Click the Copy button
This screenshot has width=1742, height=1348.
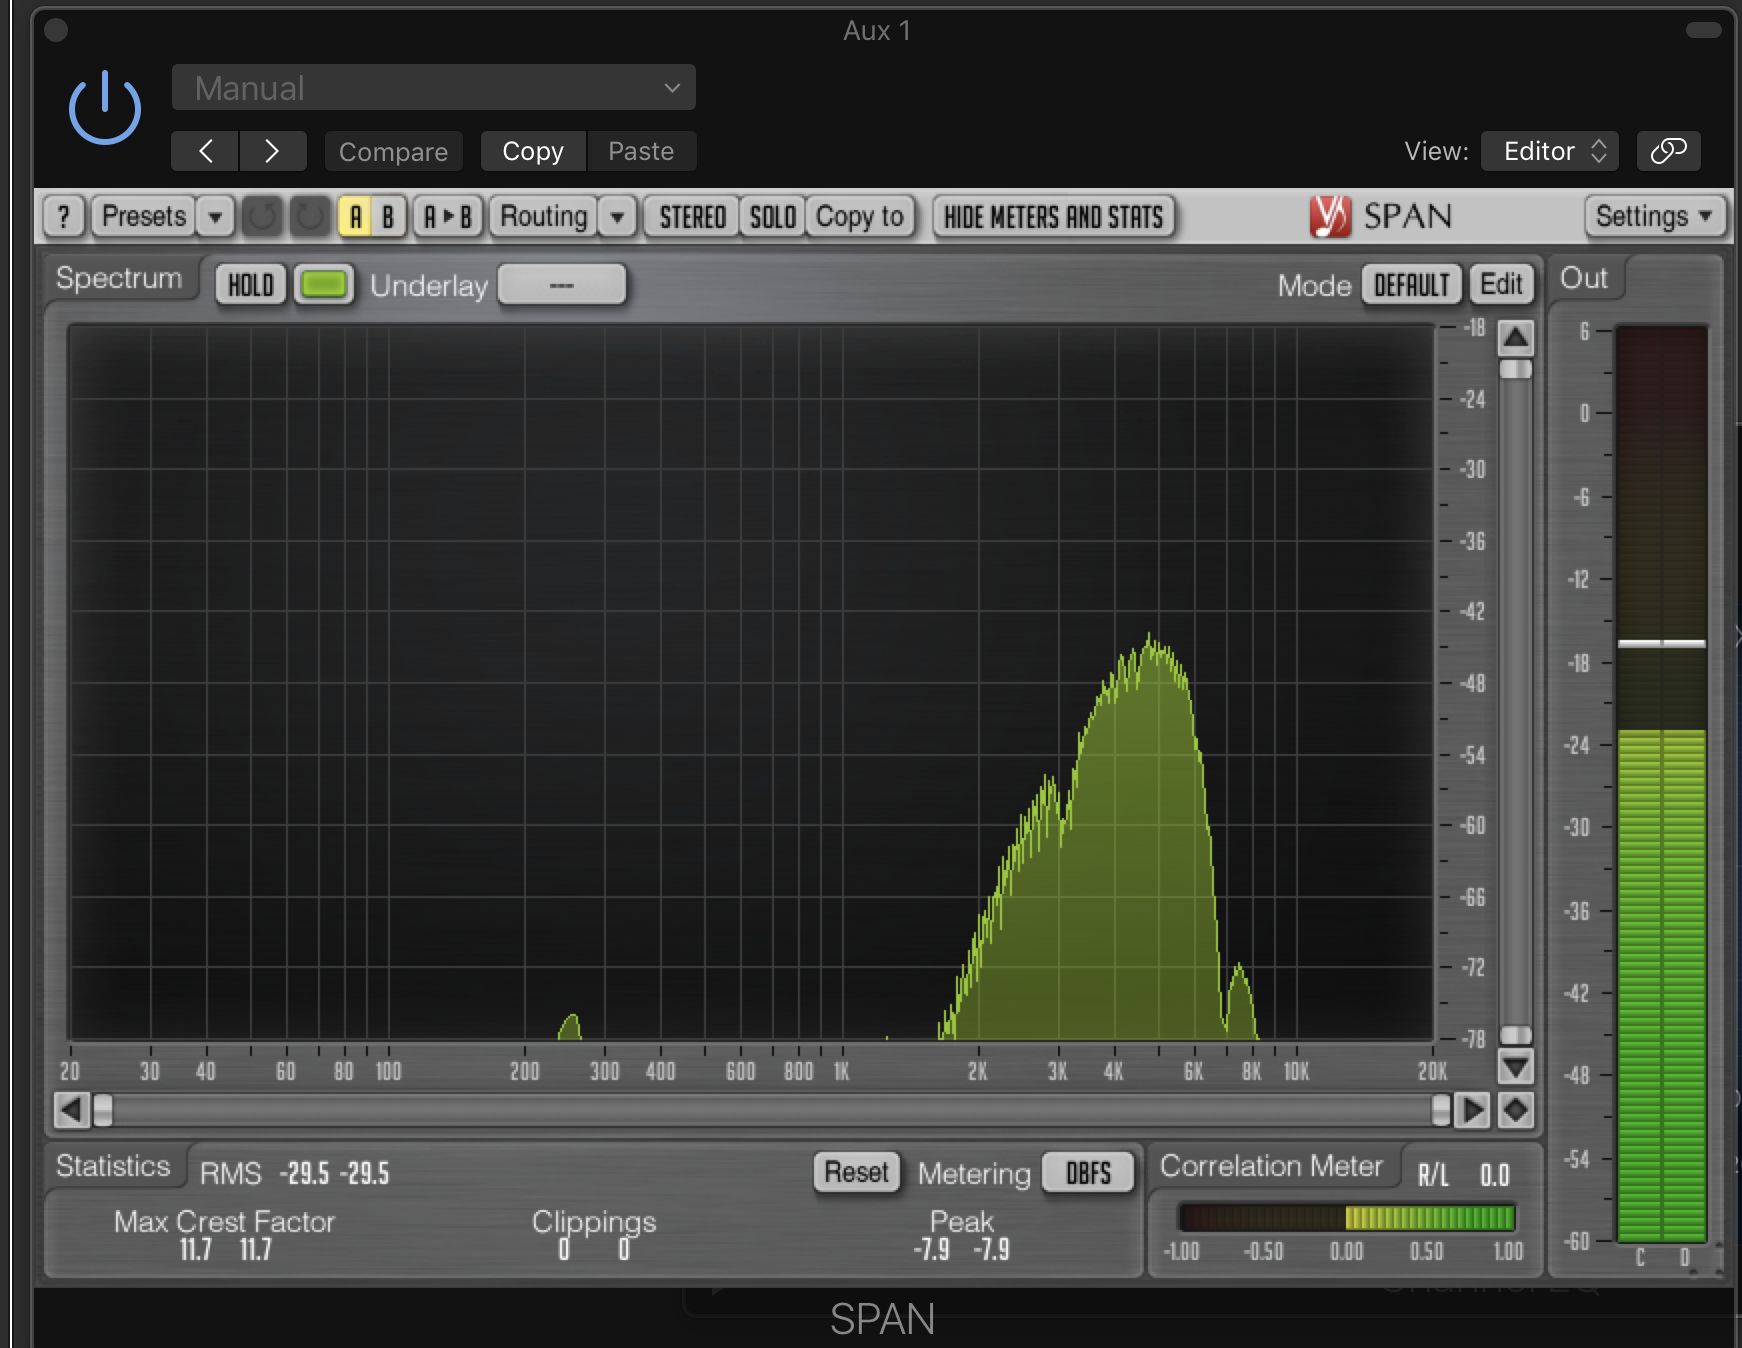533,151
